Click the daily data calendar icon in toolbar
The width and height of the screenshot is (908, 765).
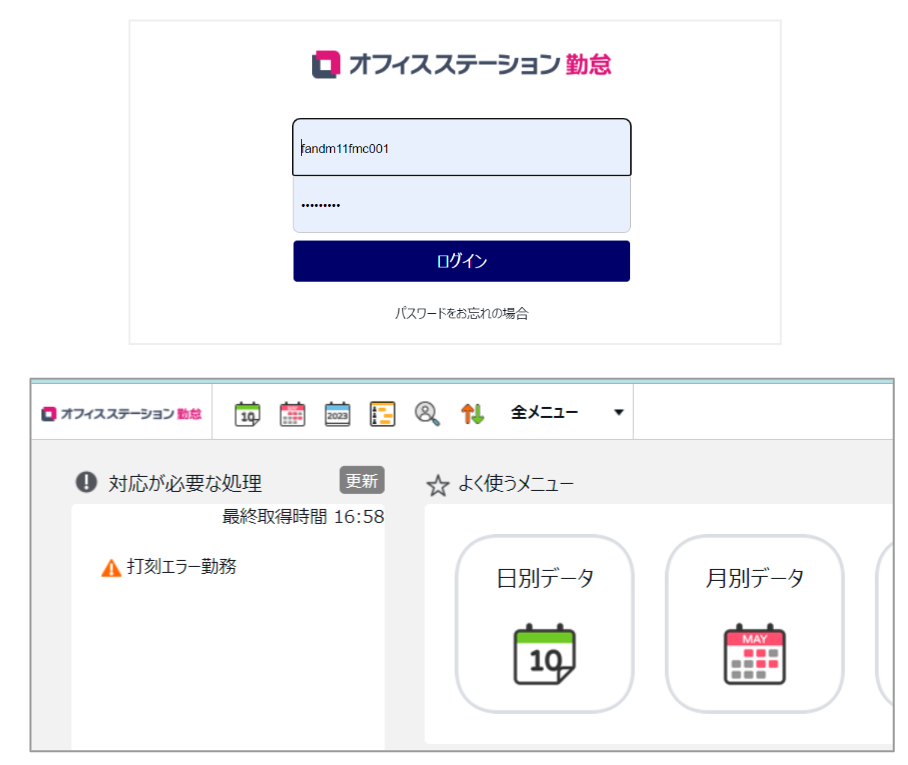coord(247,413)
